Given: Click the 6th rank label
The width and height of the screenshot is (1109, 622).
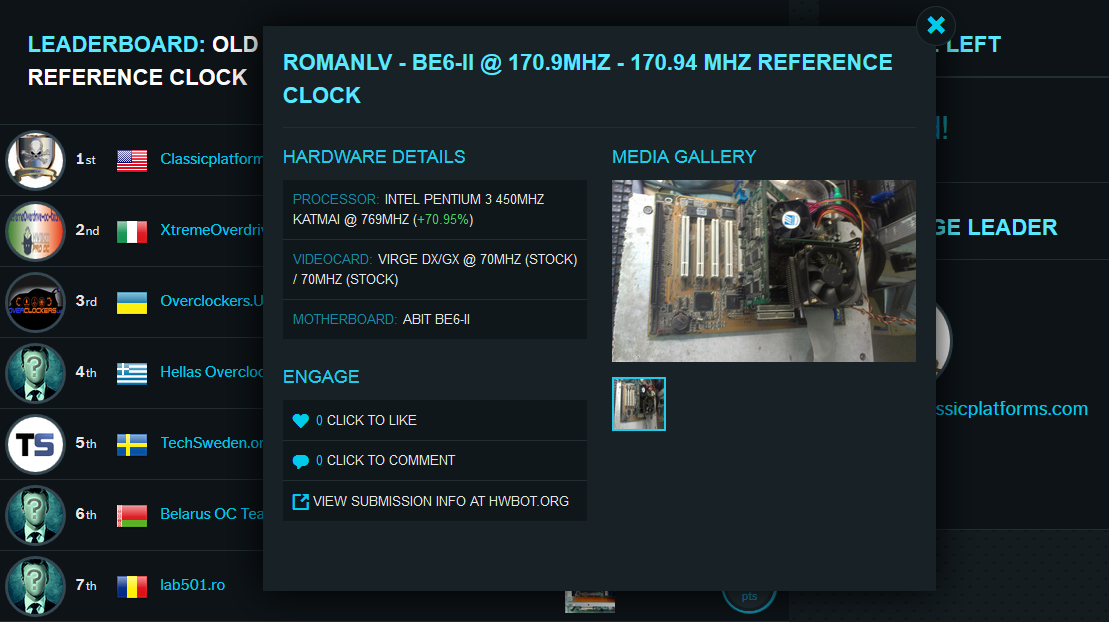Looking at the screenshot, I should pos(86,514).
